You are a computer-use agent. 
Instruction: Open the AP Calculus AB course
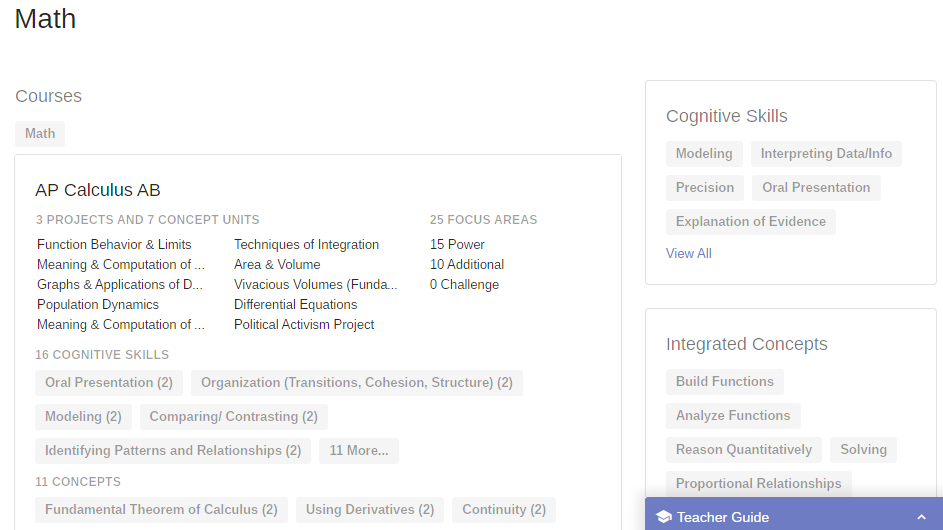coord(98,190)
